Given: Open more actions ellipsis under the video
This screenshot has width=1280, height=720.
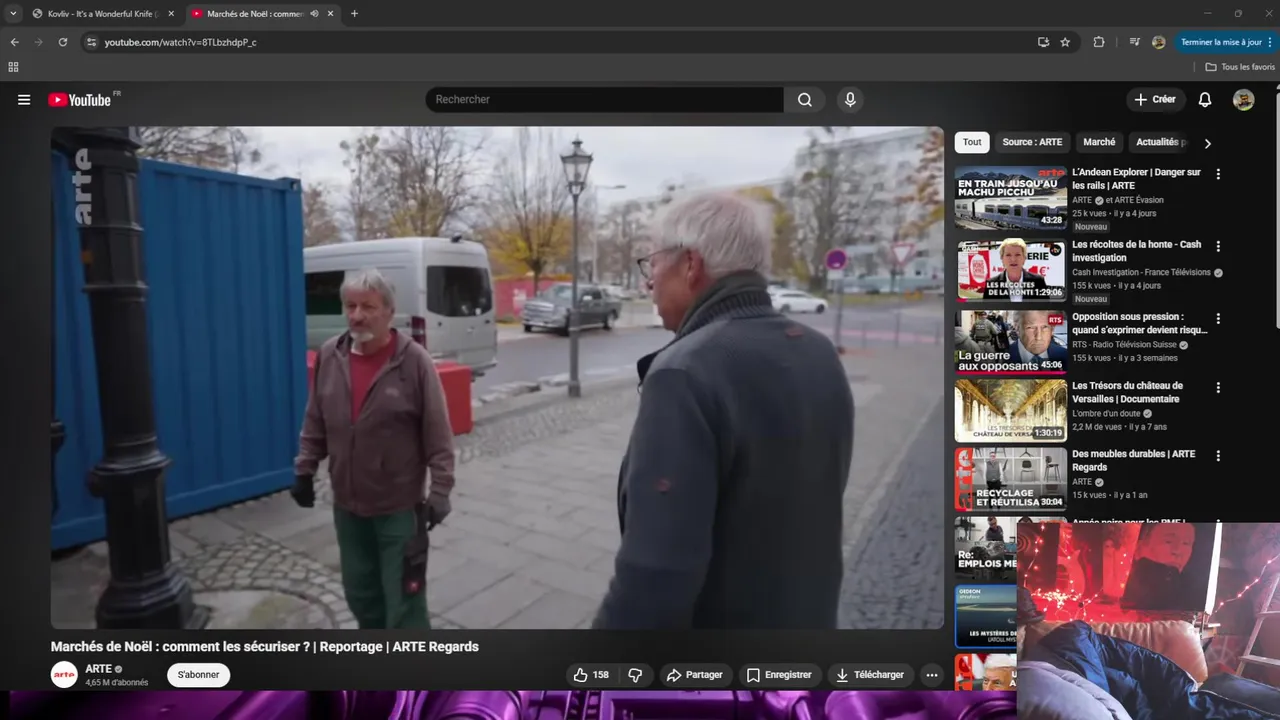Looking at the screenshot, I should (x=932, y=675).
